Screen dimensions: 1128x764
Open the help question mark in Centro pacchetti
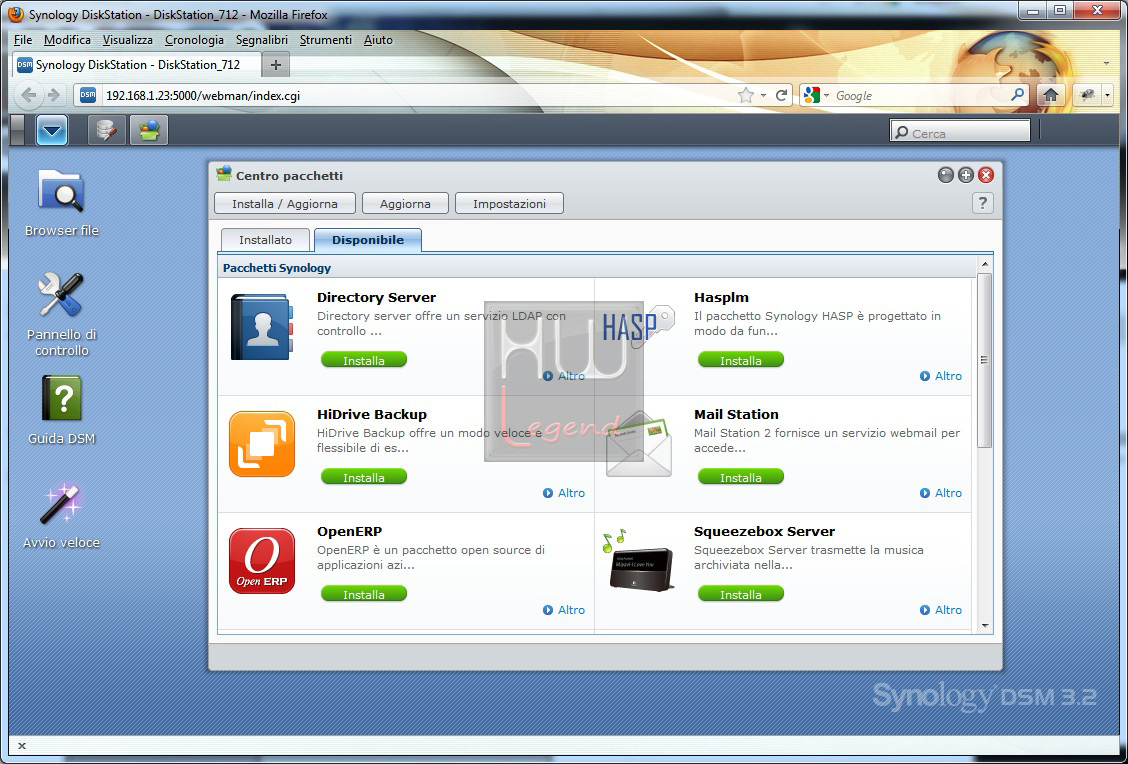click(x=983, y=204)
